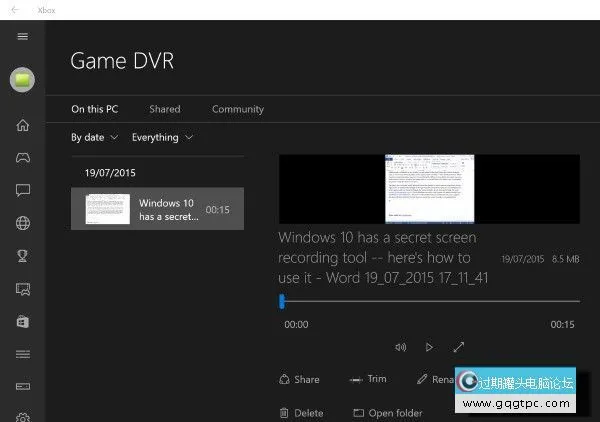Expand video to full screen
600x422 pixels.
(x=458, y=347)
